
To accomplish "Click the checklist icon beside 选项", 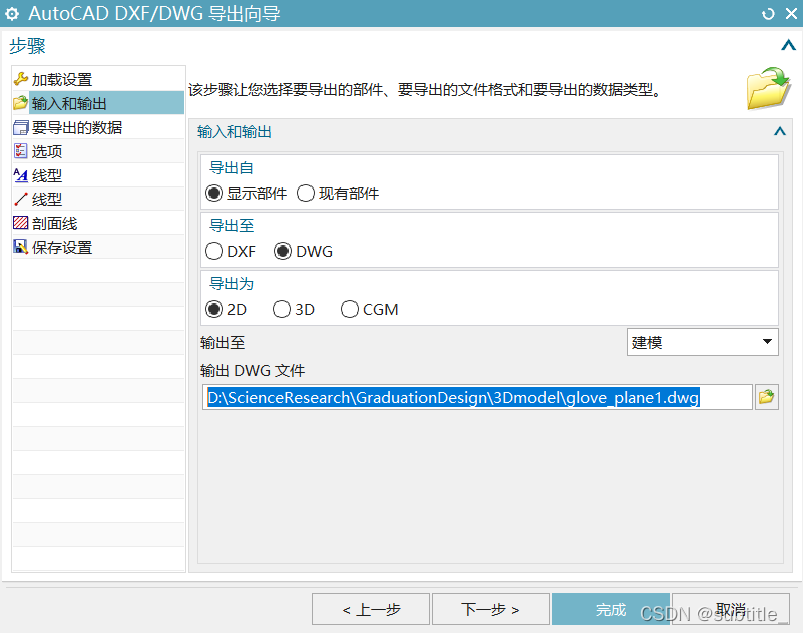I will point(20,151).
